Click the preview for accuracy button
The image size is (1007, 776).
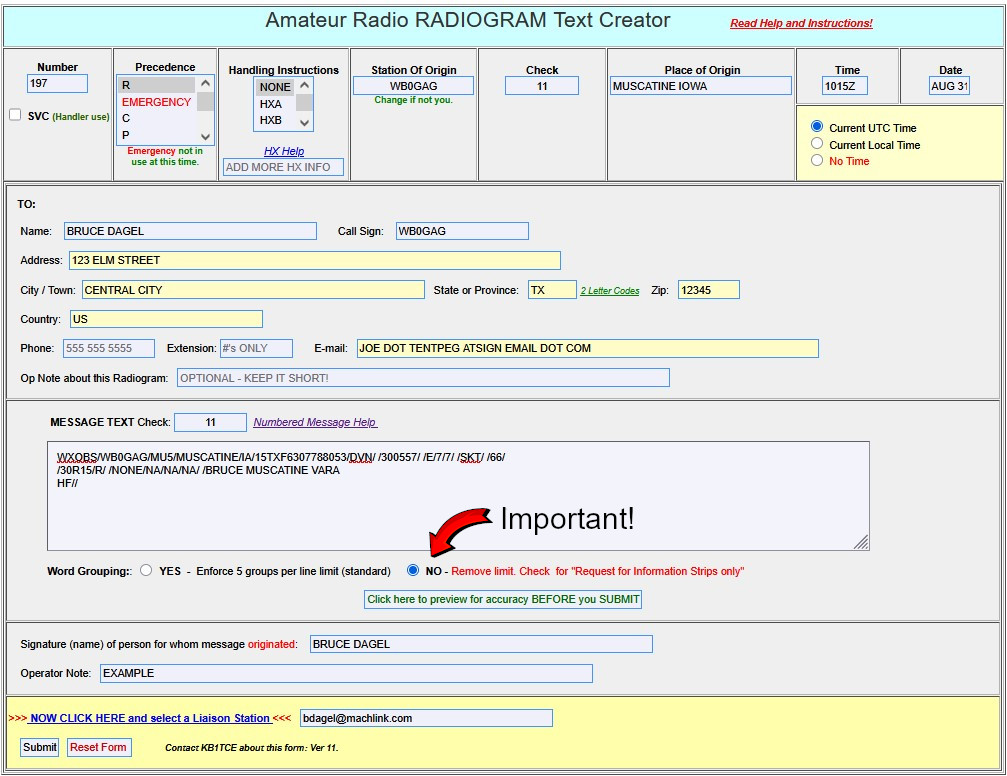(x=503, y=599)
